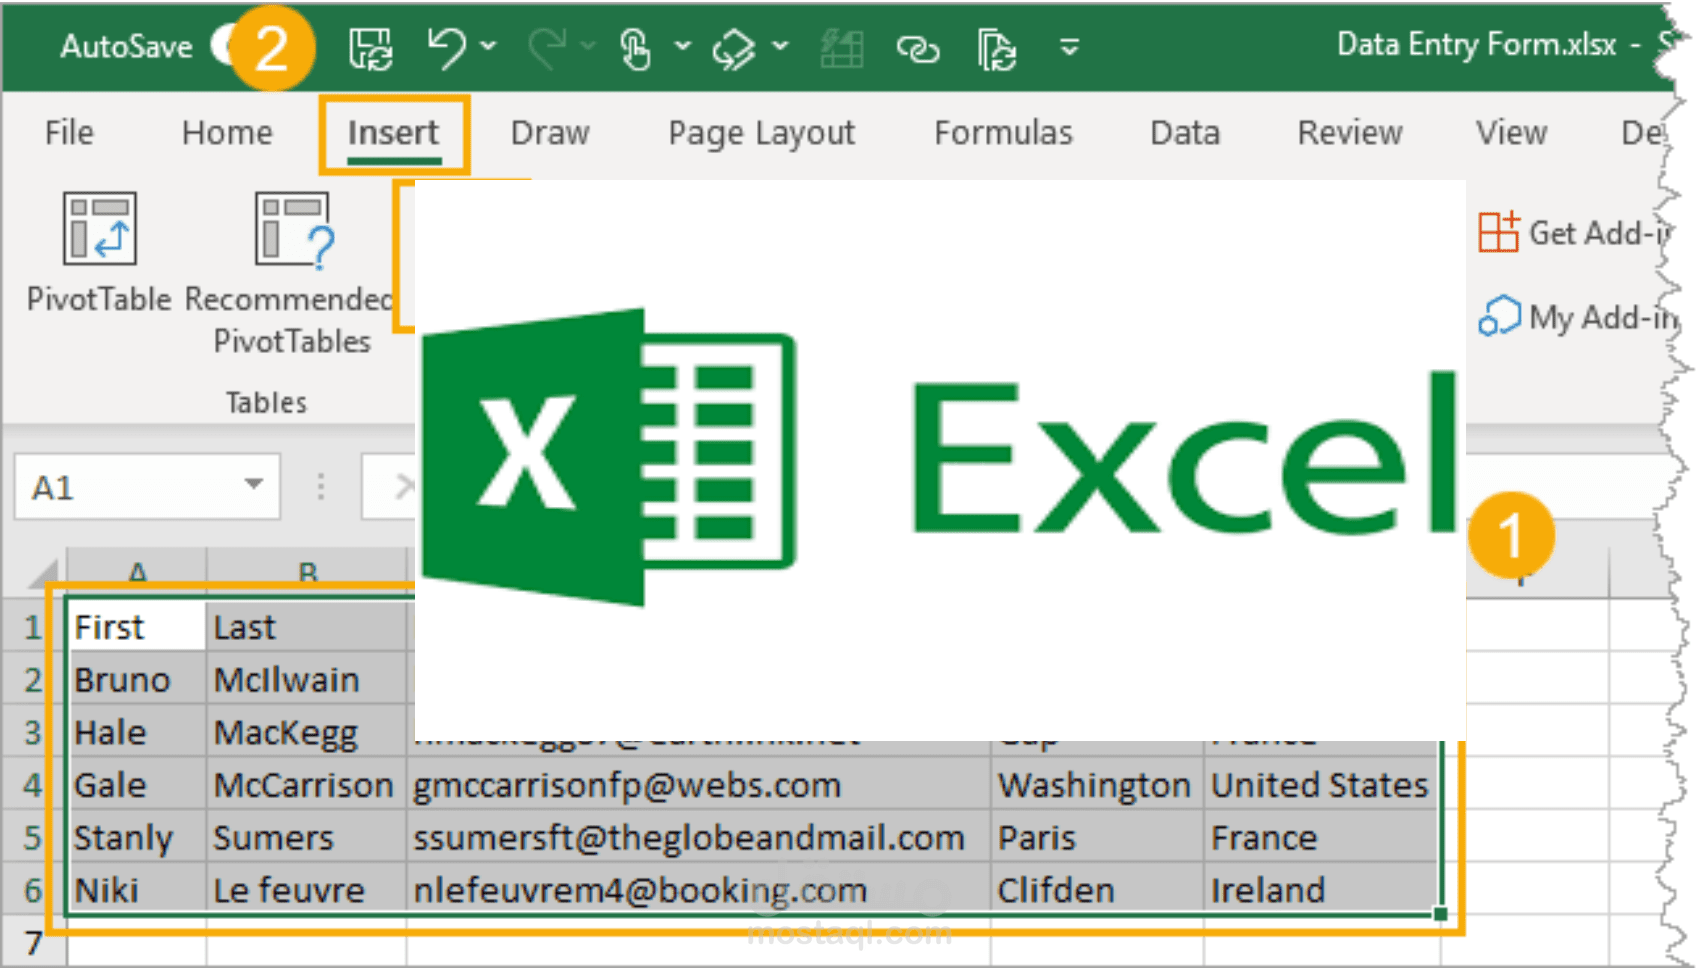
Task: Toggle Touch/Mouse mode icon
Action: [636, 48]
